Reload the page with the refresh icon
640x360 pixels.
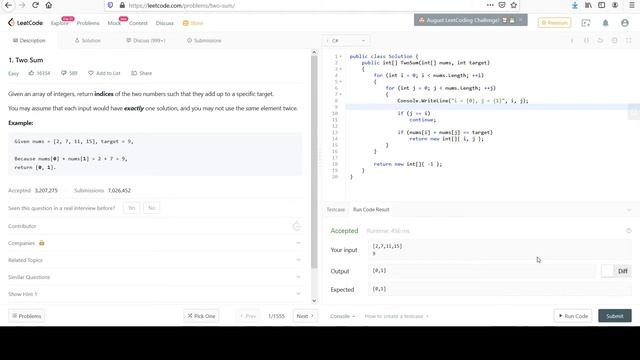36,5
